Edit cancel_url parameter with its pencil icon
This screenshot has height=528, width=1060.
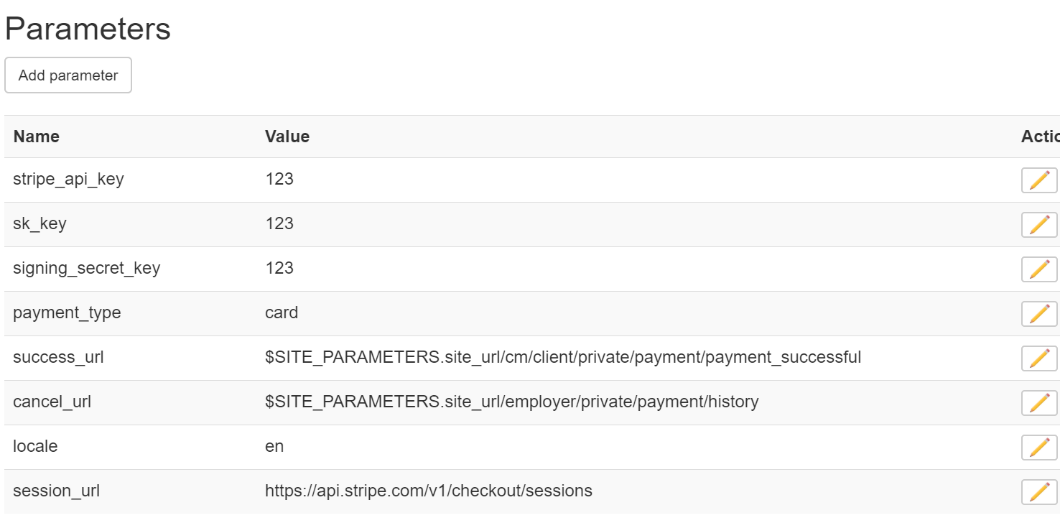tap(1039, 403)
